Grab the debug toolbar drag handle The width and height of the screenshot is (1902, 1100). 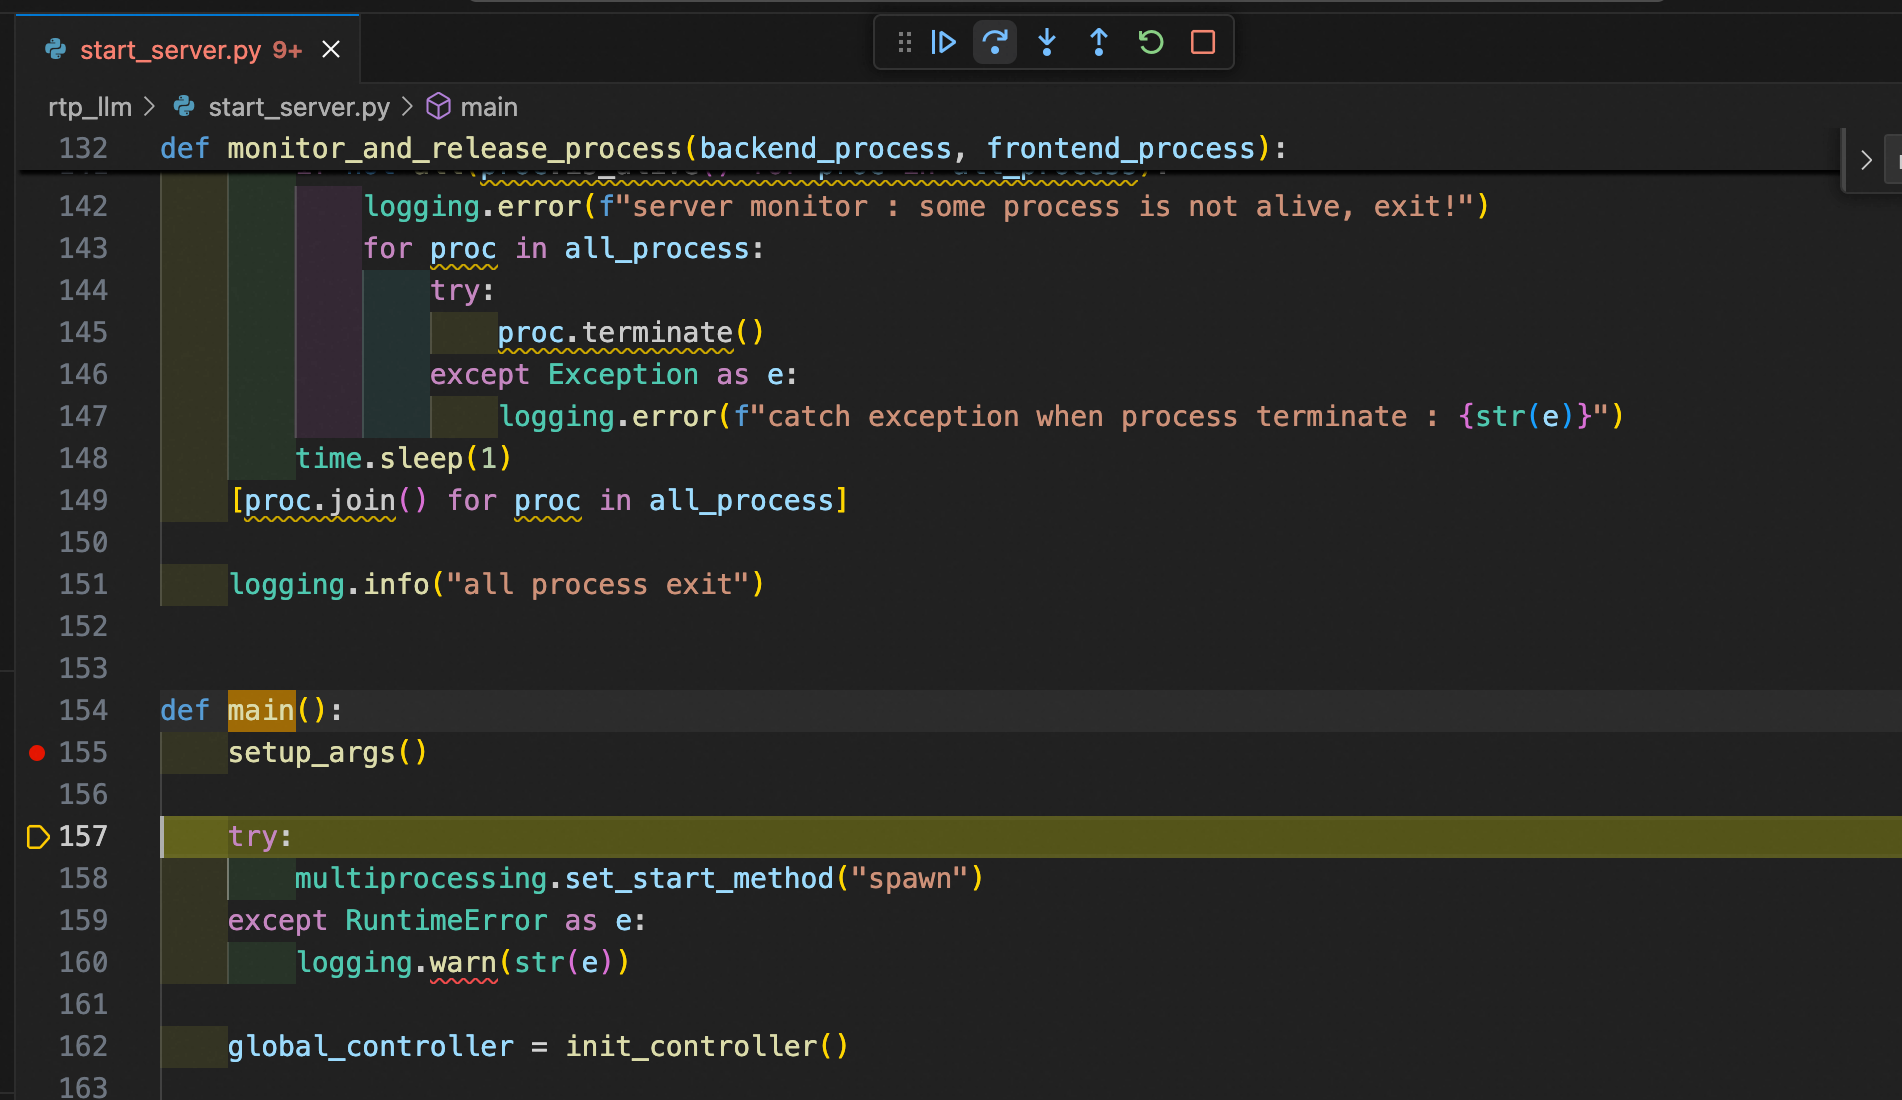904,42
